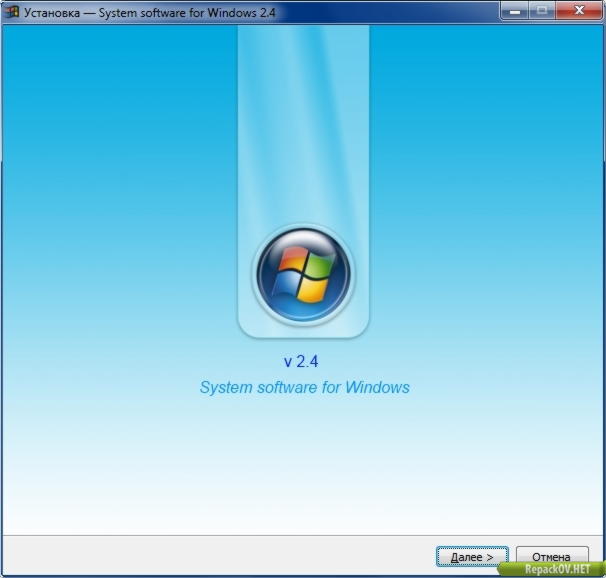Cancel setup with the Отмена button

[x=552, y=556]
